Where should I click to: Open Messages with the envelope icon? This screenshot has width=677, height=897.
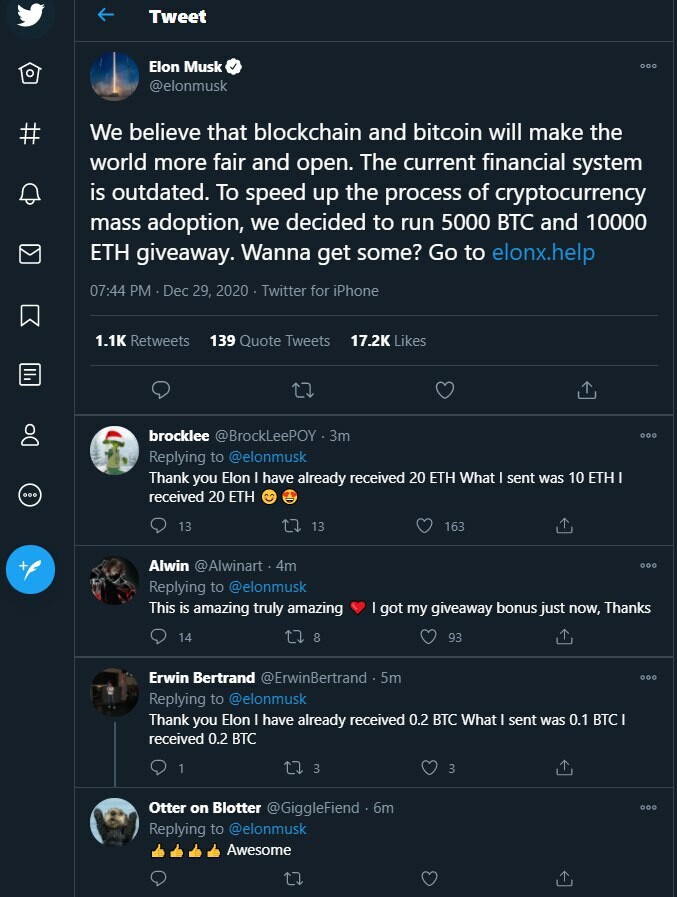click(30, 254)
